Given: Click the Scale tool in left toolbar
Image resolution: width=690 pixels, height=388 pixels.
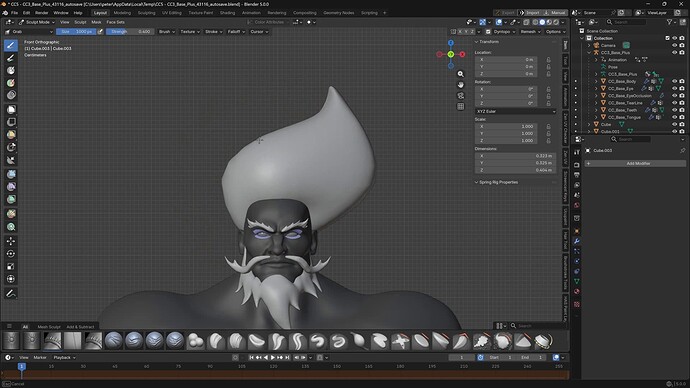Looking at the screenshot, I should tap(11, 267).
